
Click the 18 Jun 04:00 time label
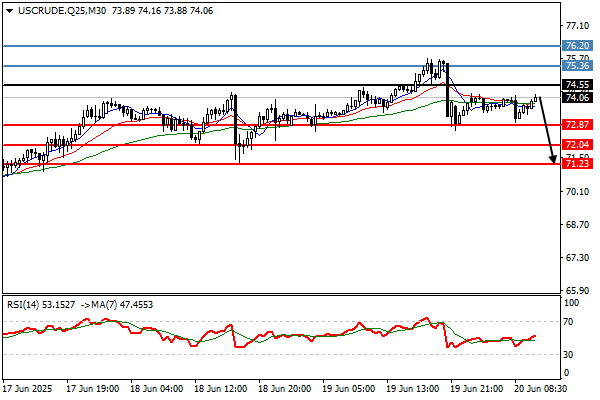pyautogui.click(x=157, y=389)
